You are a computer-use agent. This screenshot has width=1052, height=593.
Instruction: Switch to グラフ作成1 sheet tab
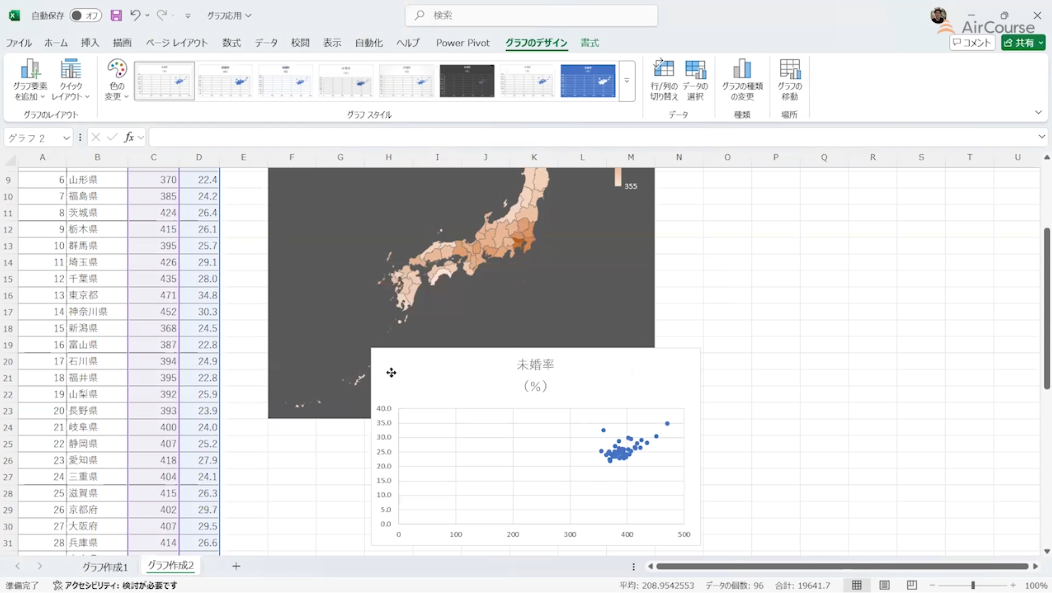click(105, 566)
